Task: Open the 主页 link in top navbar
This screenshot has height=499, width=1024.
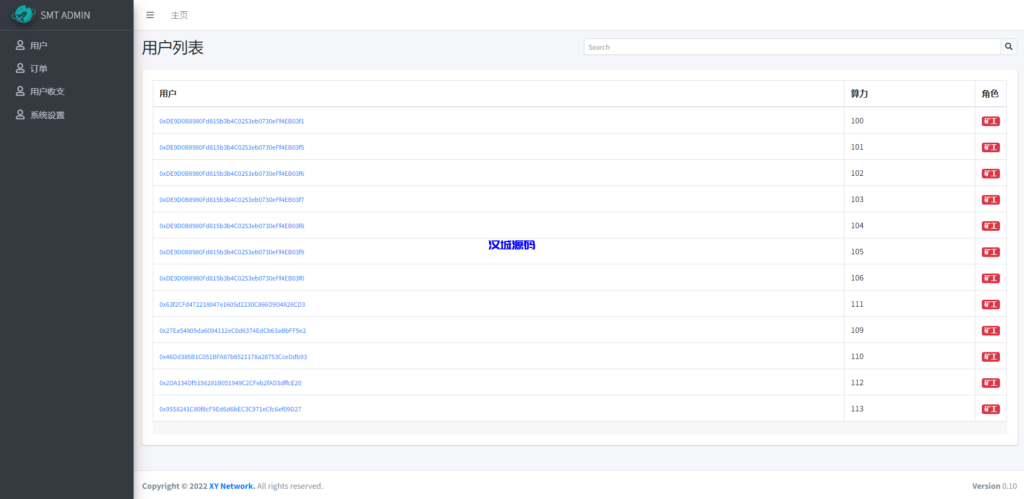Action: coord(179,15)
